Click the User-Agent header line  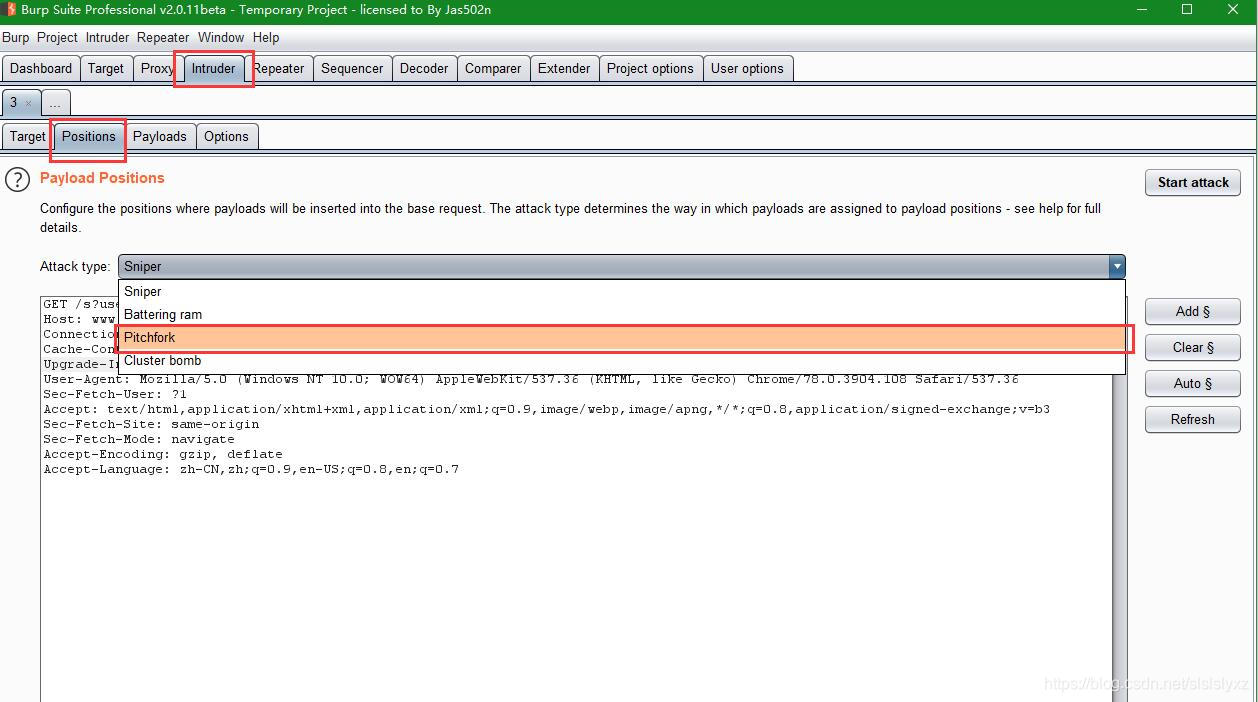[530, 379]
